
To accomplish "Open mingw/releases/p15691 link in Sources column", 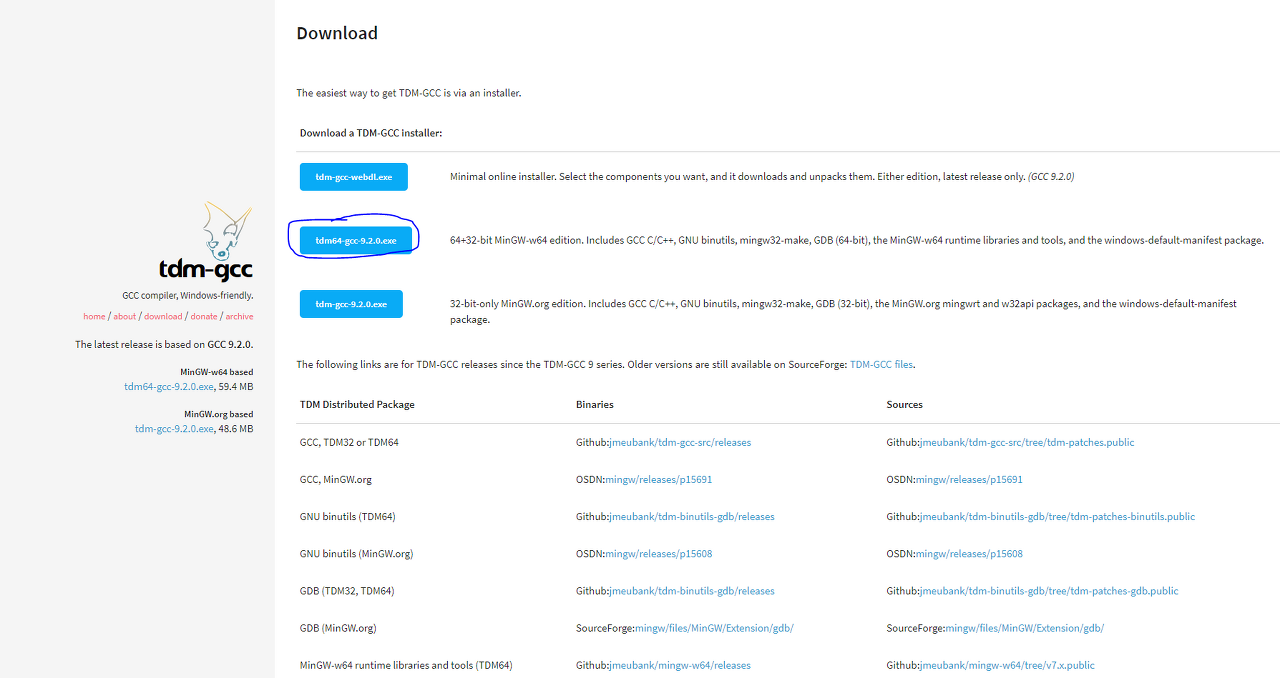I will click(969, 479).
